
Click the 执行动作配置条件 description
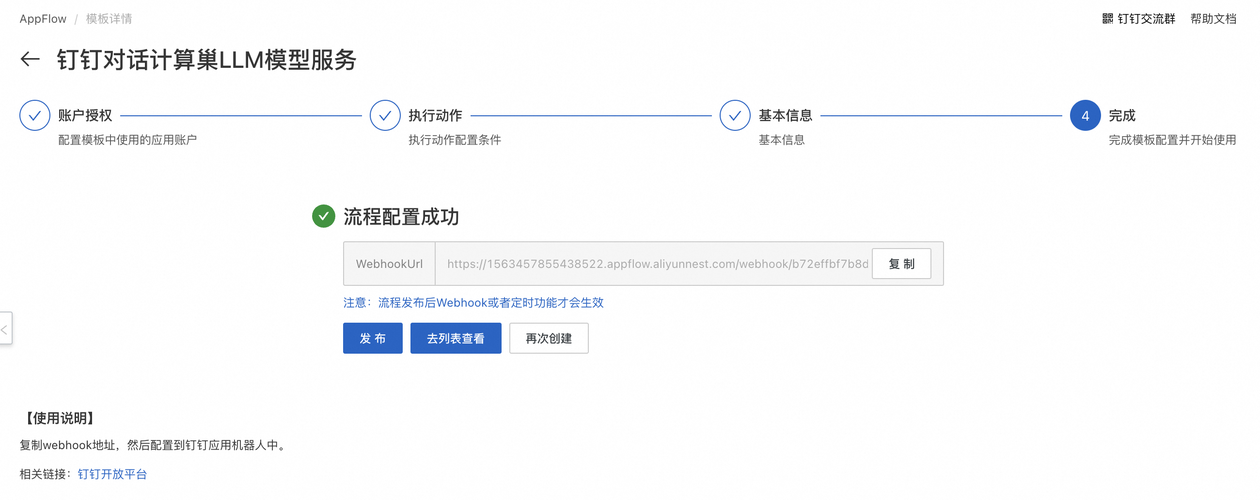point(454,140)
